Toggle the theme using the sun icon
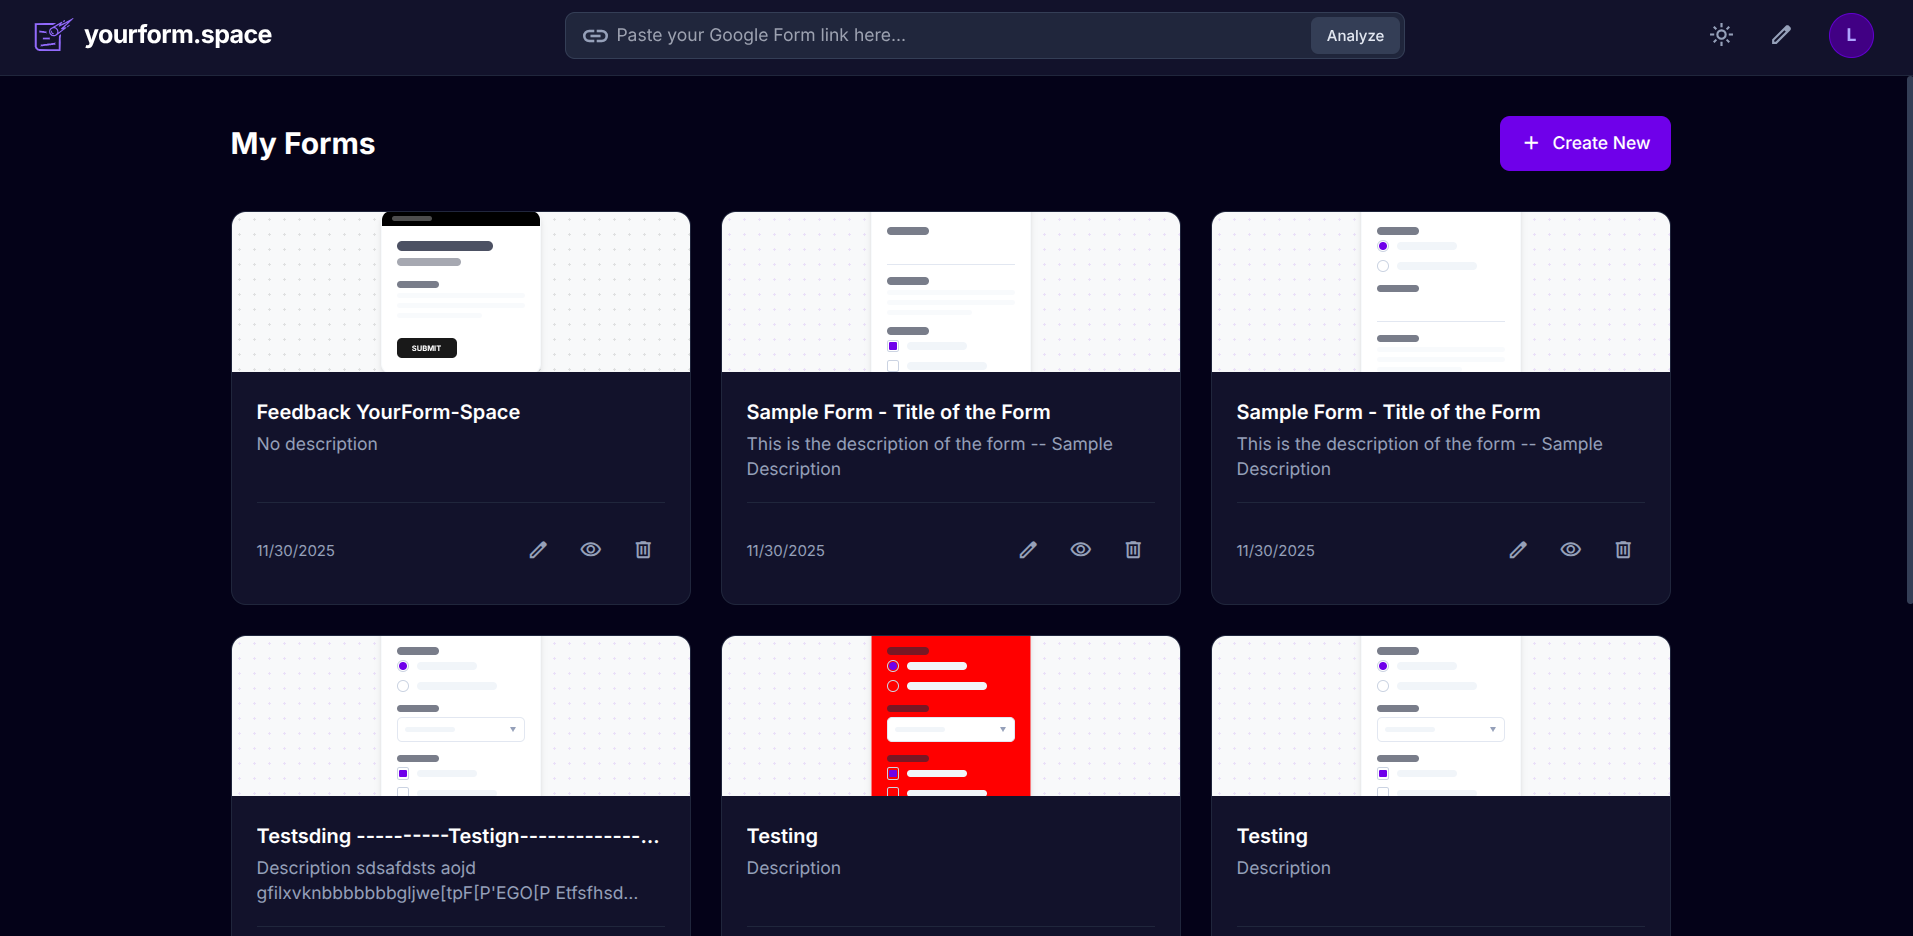Viewport: 1913px width, 936px height. pyautogui.click(x=1721, y=34)
